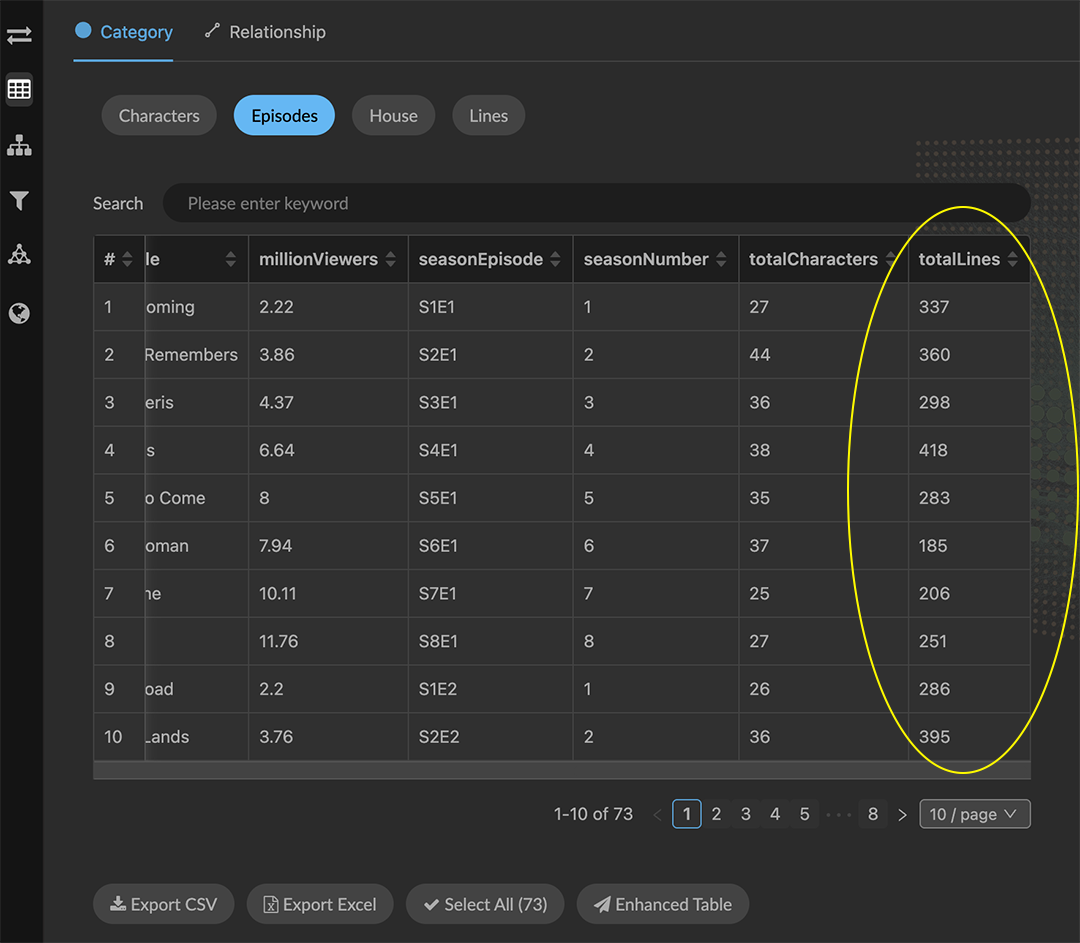Click the swap arrows icon at top left

coord(19,35)
